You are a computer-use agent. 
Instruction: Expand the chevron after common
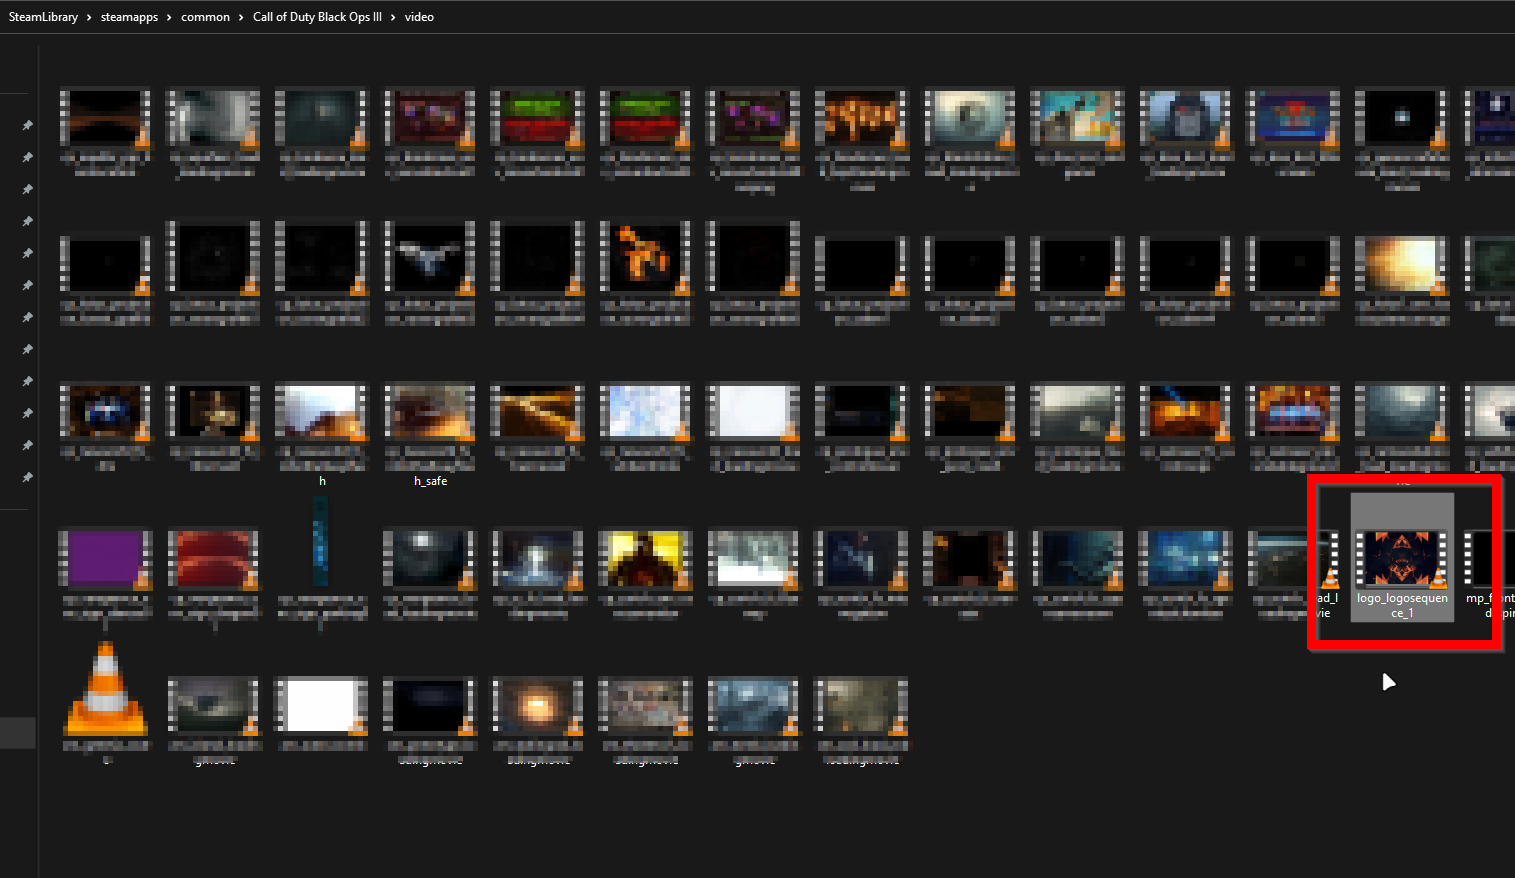click(x=242, y=17)
